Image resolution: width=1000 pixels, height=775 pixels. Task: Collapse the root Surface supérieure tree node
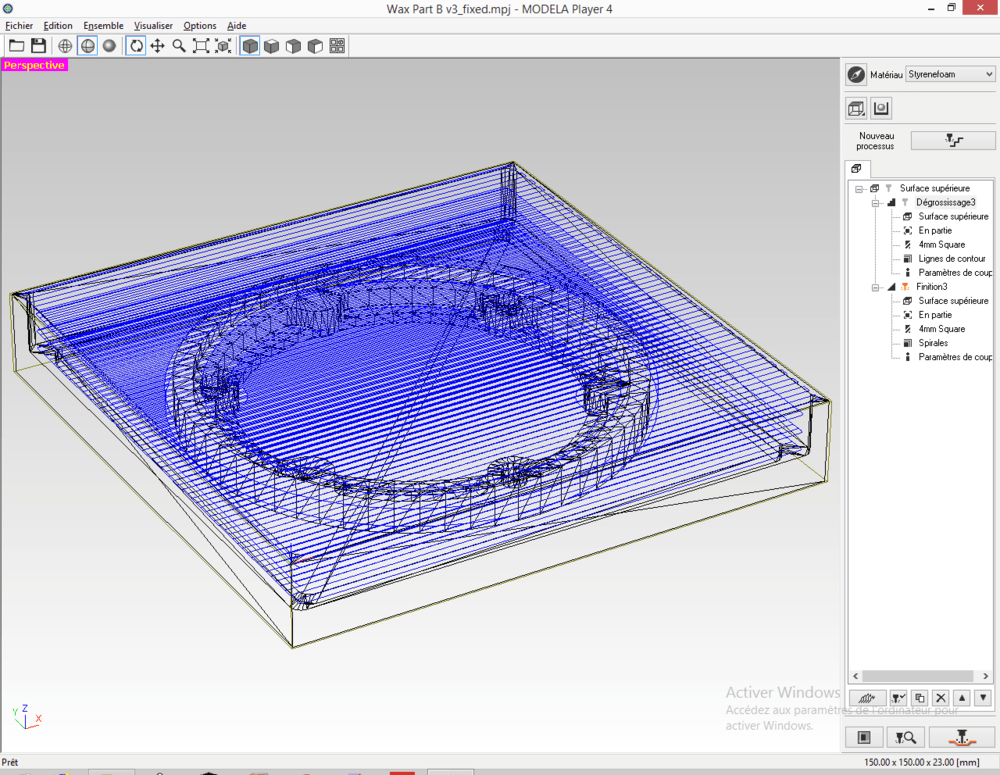pyautogui.click(x=859, y=189)
